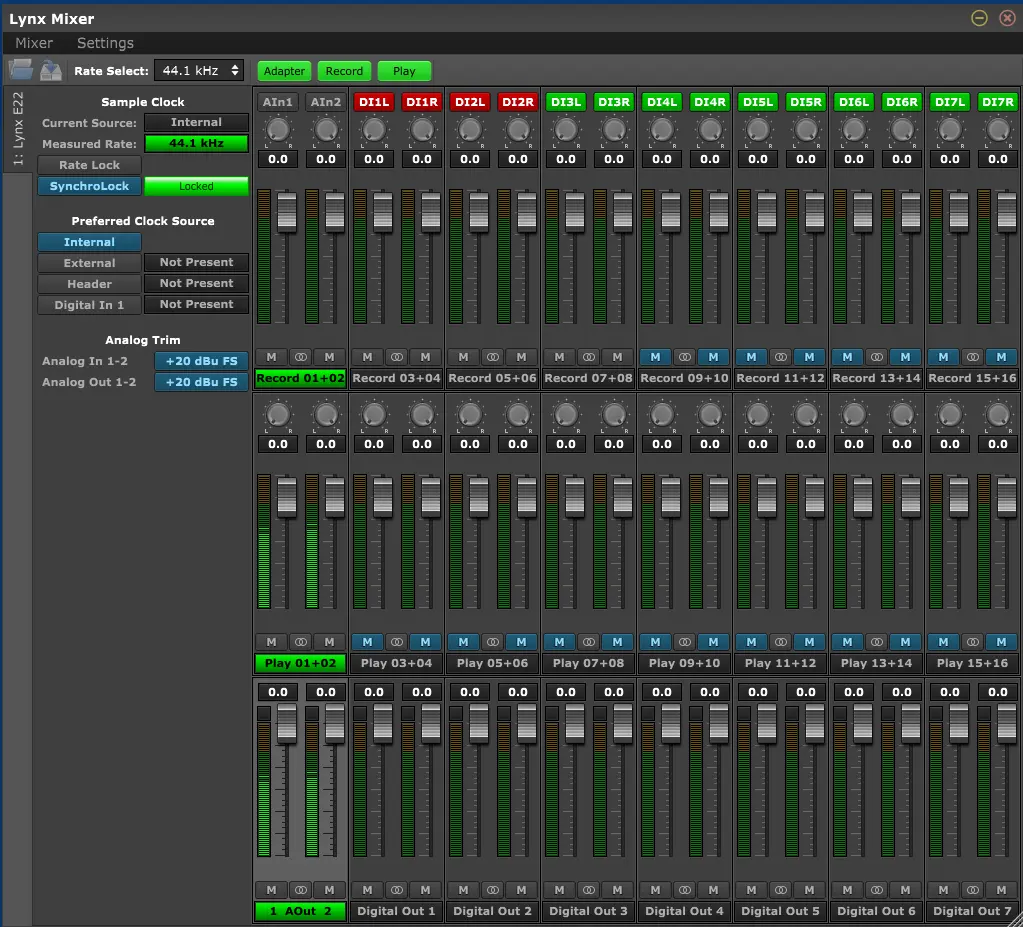Click the stereo link icon for Record 01+02
Screen dimensions: 1023x927
[300, 357]
